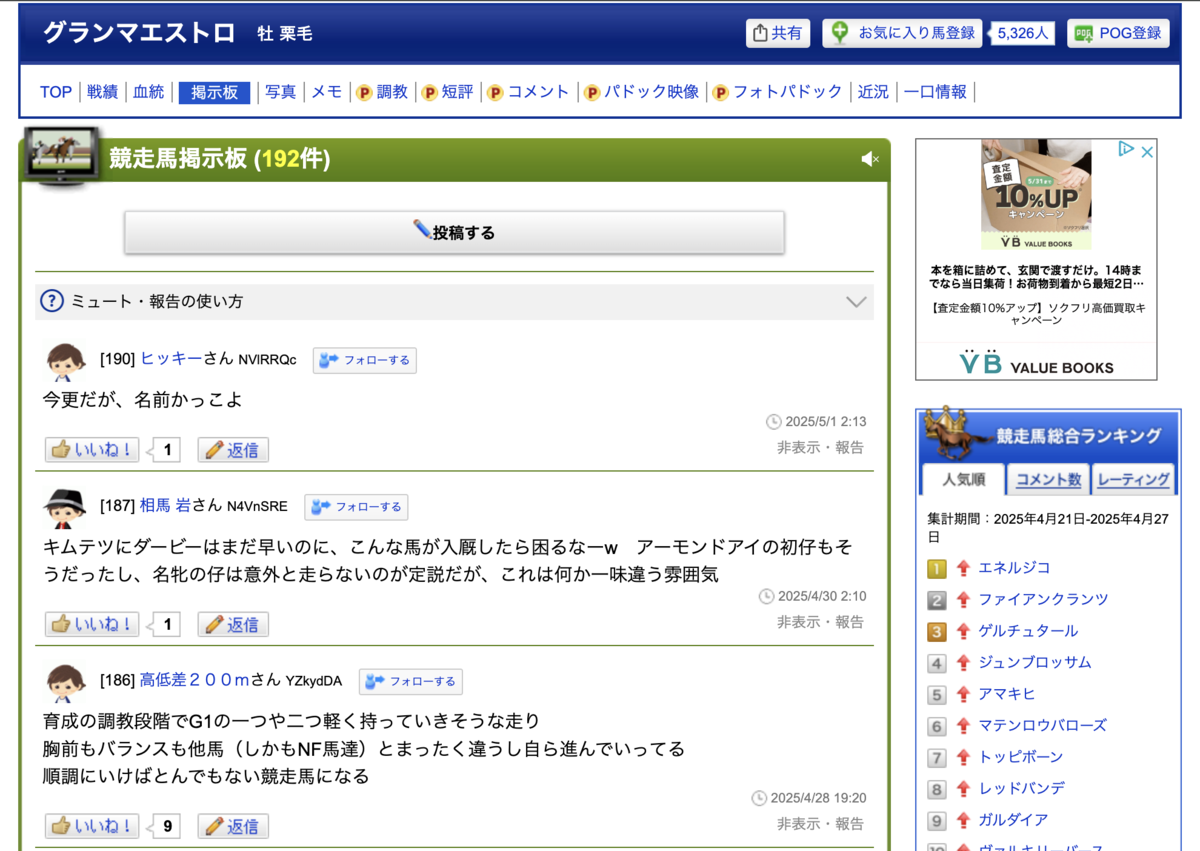Image resolution: width=1200 pixels, height=851 pixels.
Task: Click 相馬 岩's hat avatar image
Action: pyautogui.click(x=66, y=508)
